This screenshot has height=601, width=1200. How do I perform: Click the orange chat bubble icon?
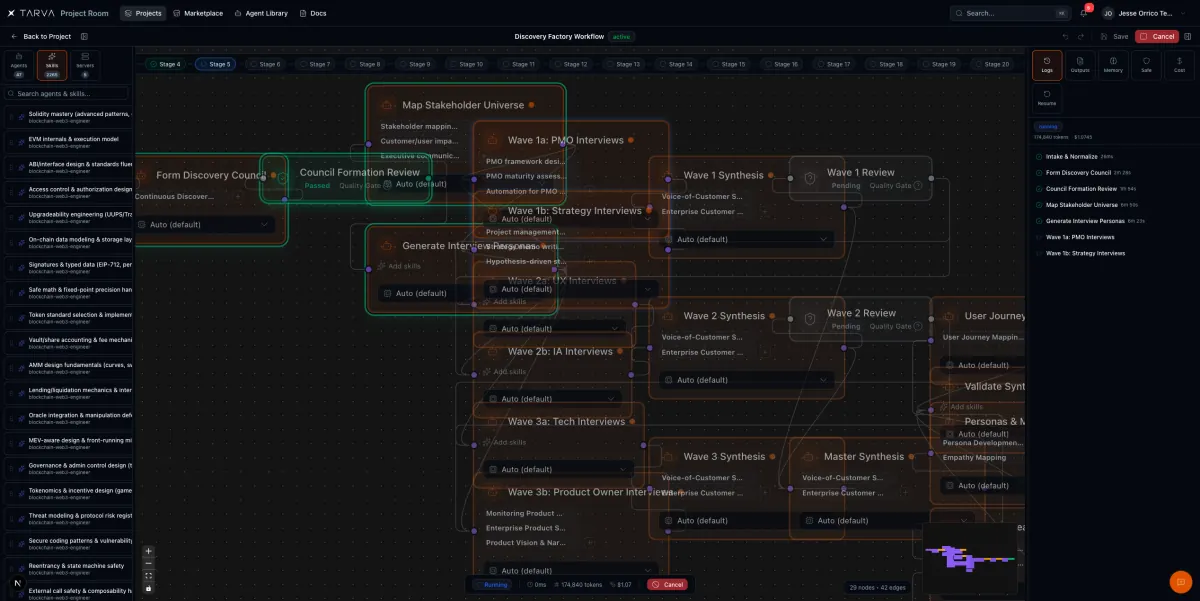coord(1181,582)
